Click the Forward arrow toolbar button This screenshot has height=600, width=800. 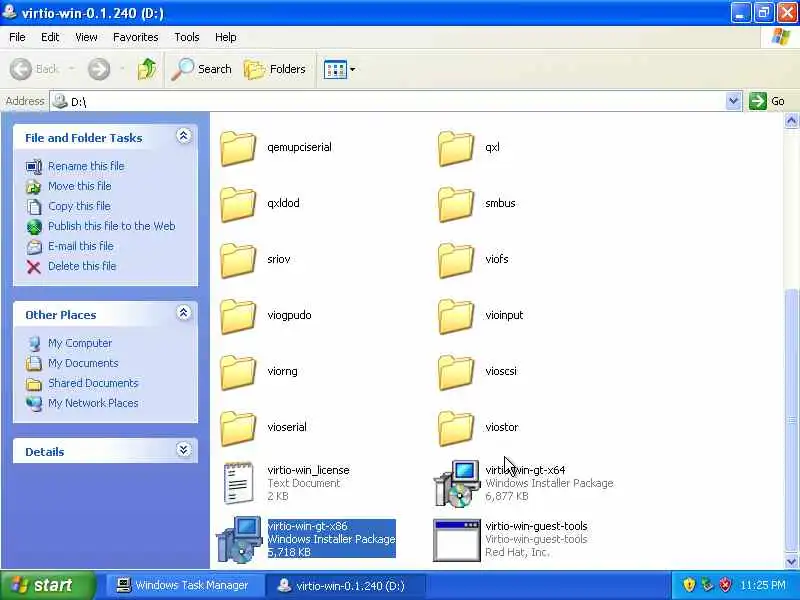[99, 69]
